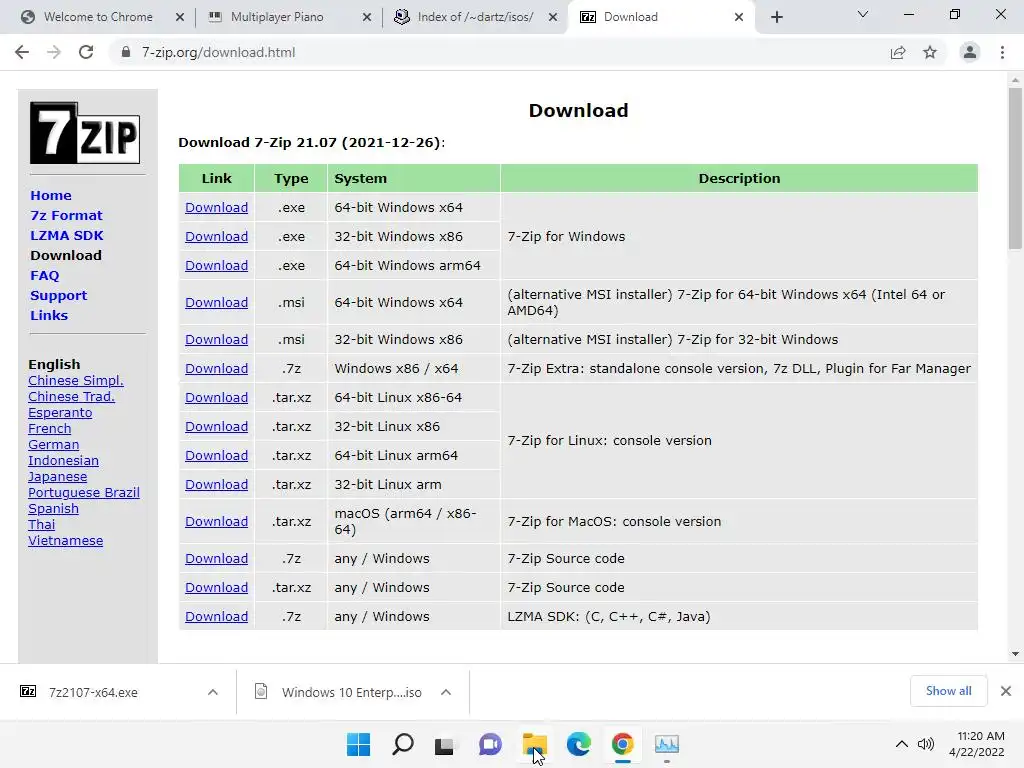Switch language to Chinese Simpl.
1024x768 pixels.
pos(76,381)
